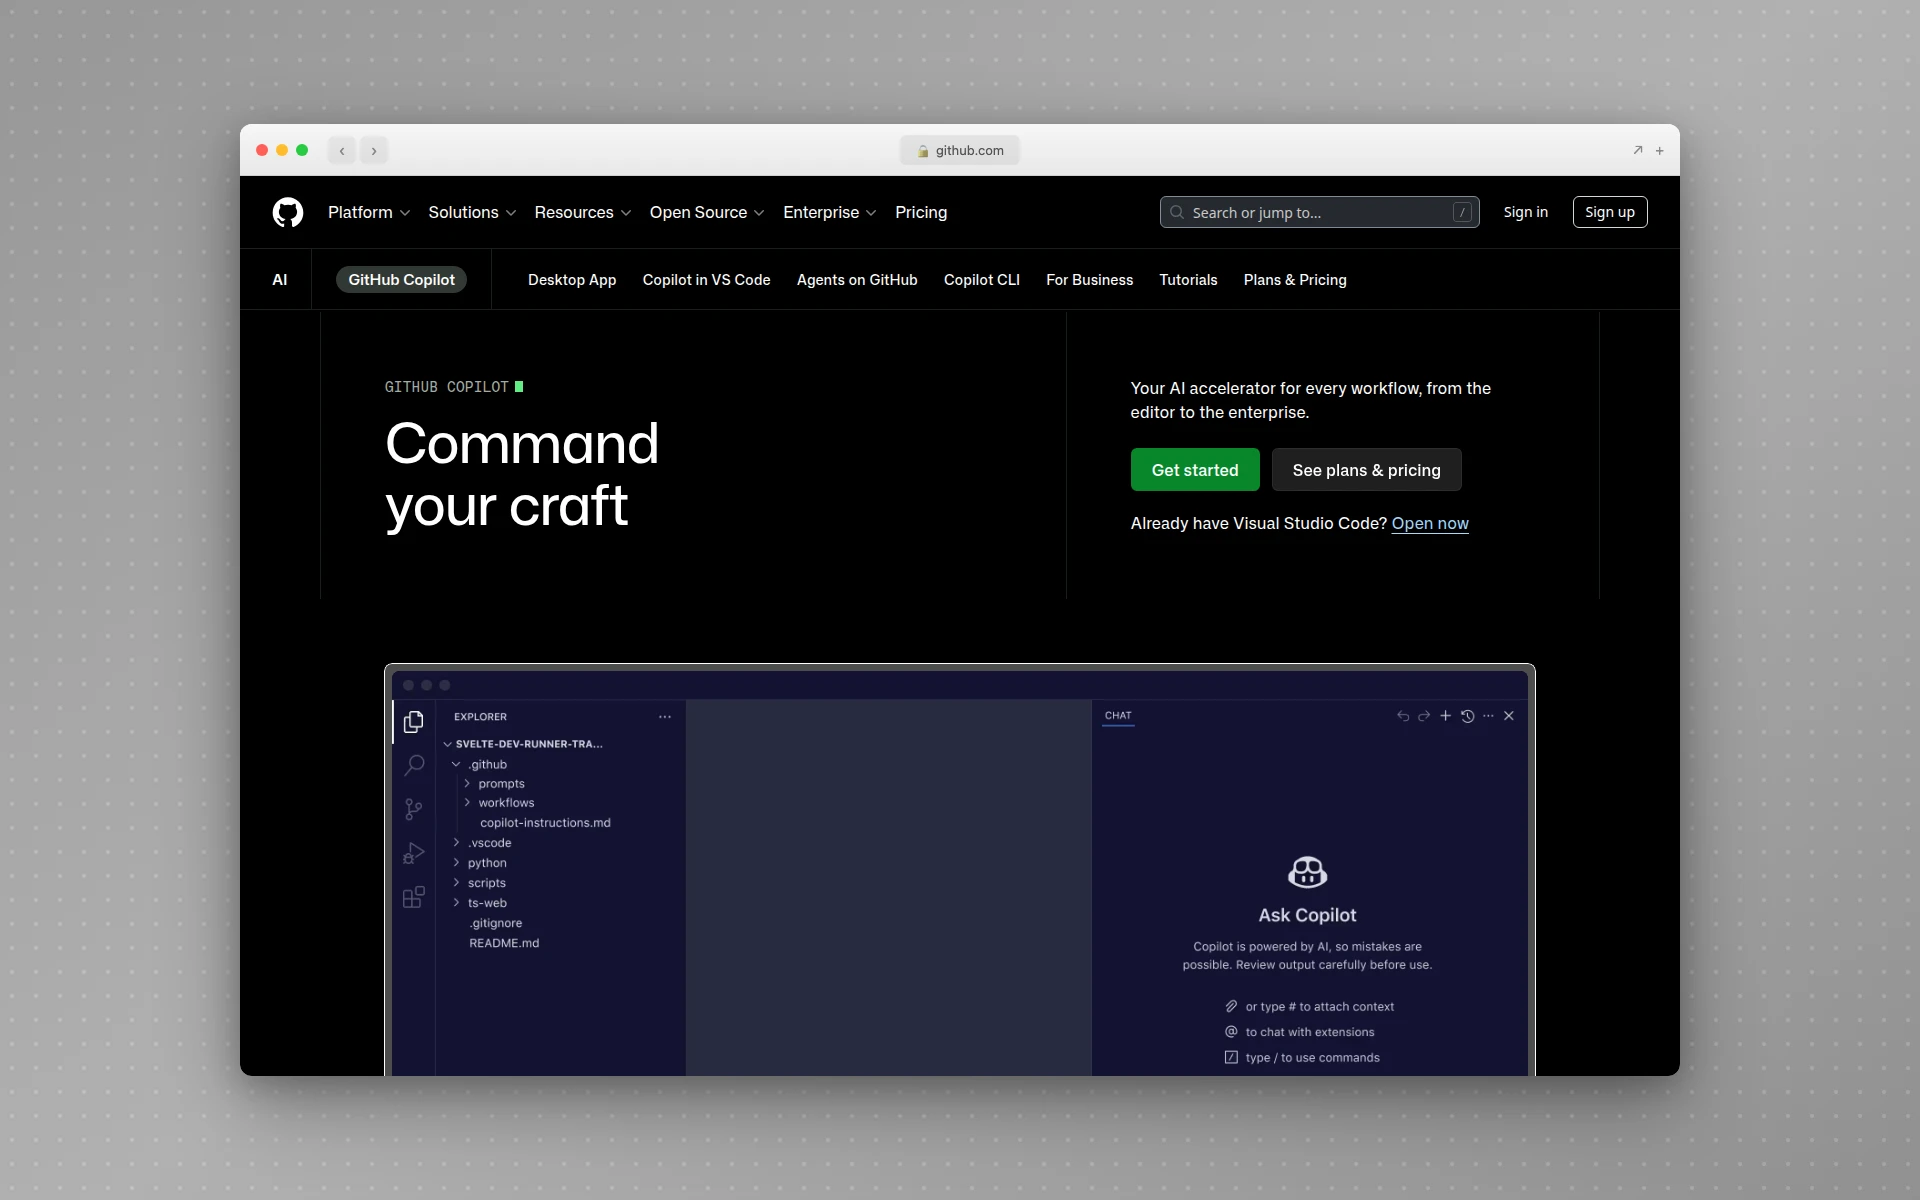Open the Copilot CLI subnav link
Viewport: 1920px width, 1200px height.
click(x=982, y=280)
